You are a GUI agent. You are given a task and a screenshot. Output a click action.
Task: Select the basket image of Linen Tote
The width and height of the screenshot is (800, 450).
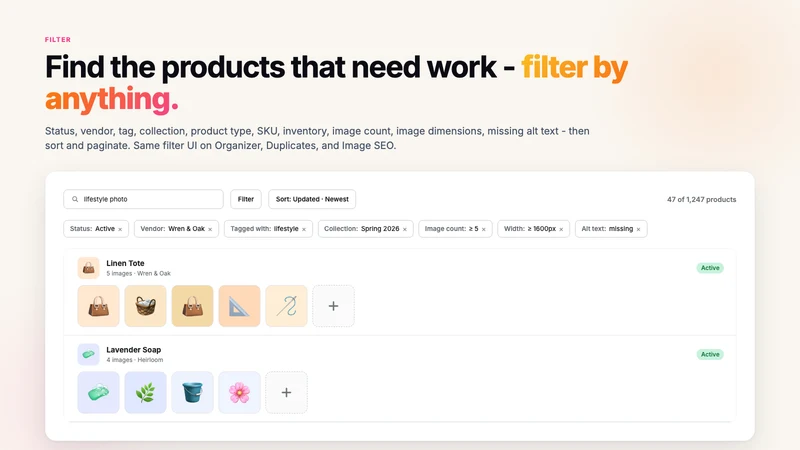click(x=145, y=306)
